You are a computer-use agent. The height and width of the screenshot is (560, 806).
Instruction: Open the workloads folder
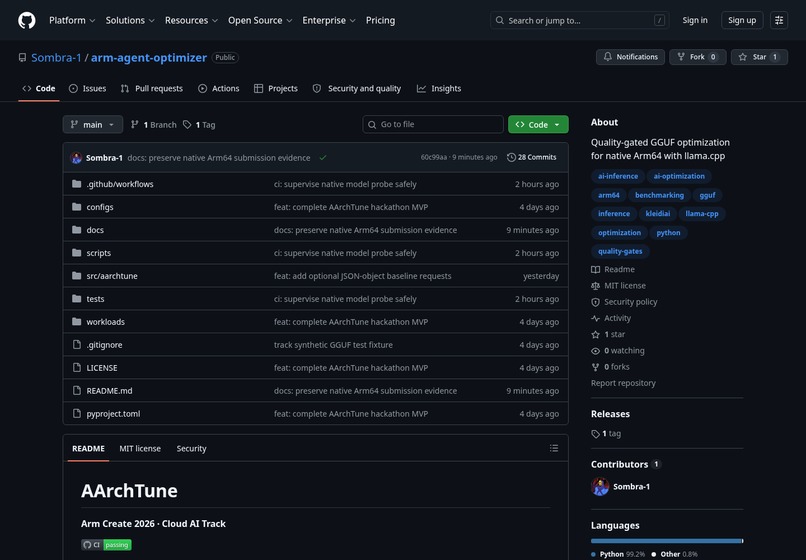pos(105,322)
